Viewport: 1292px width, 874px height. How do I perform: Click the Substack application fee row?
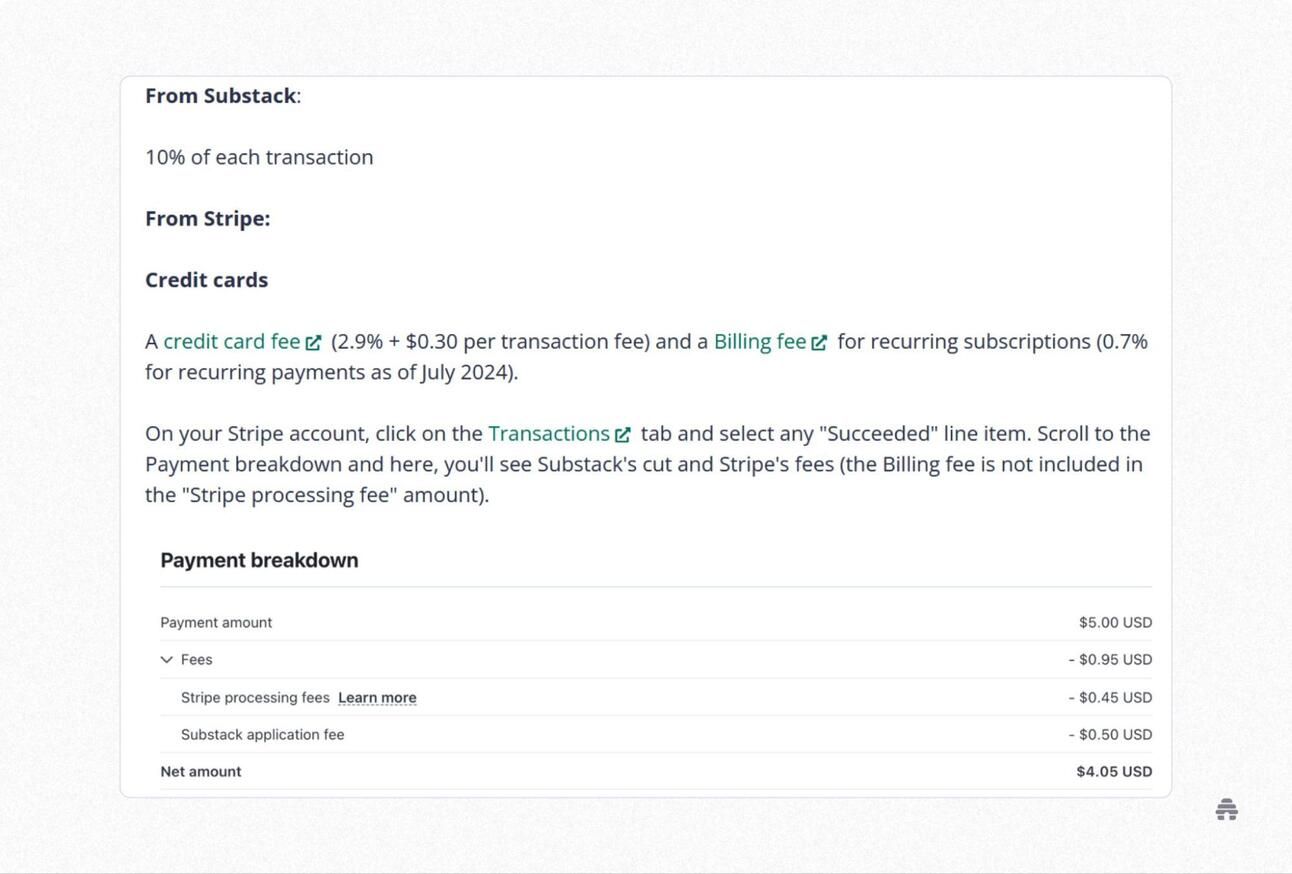[x=656, y=734]
